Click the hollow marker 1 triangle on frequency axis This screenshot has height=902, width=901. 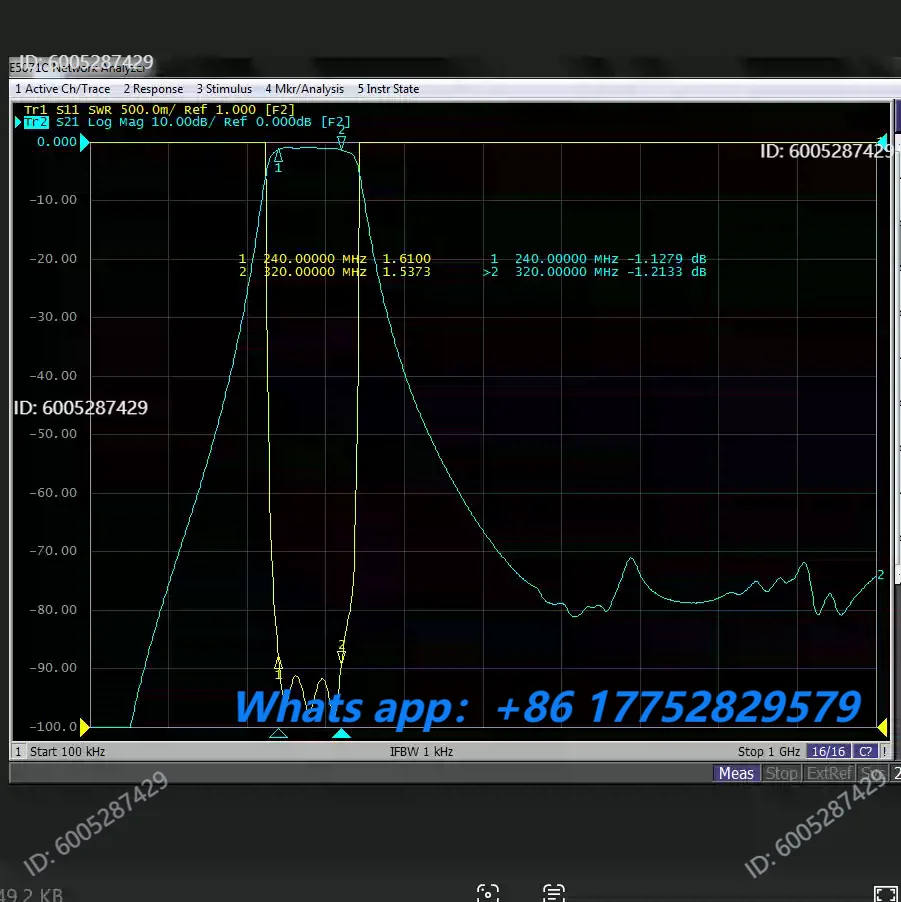point(278,733)
